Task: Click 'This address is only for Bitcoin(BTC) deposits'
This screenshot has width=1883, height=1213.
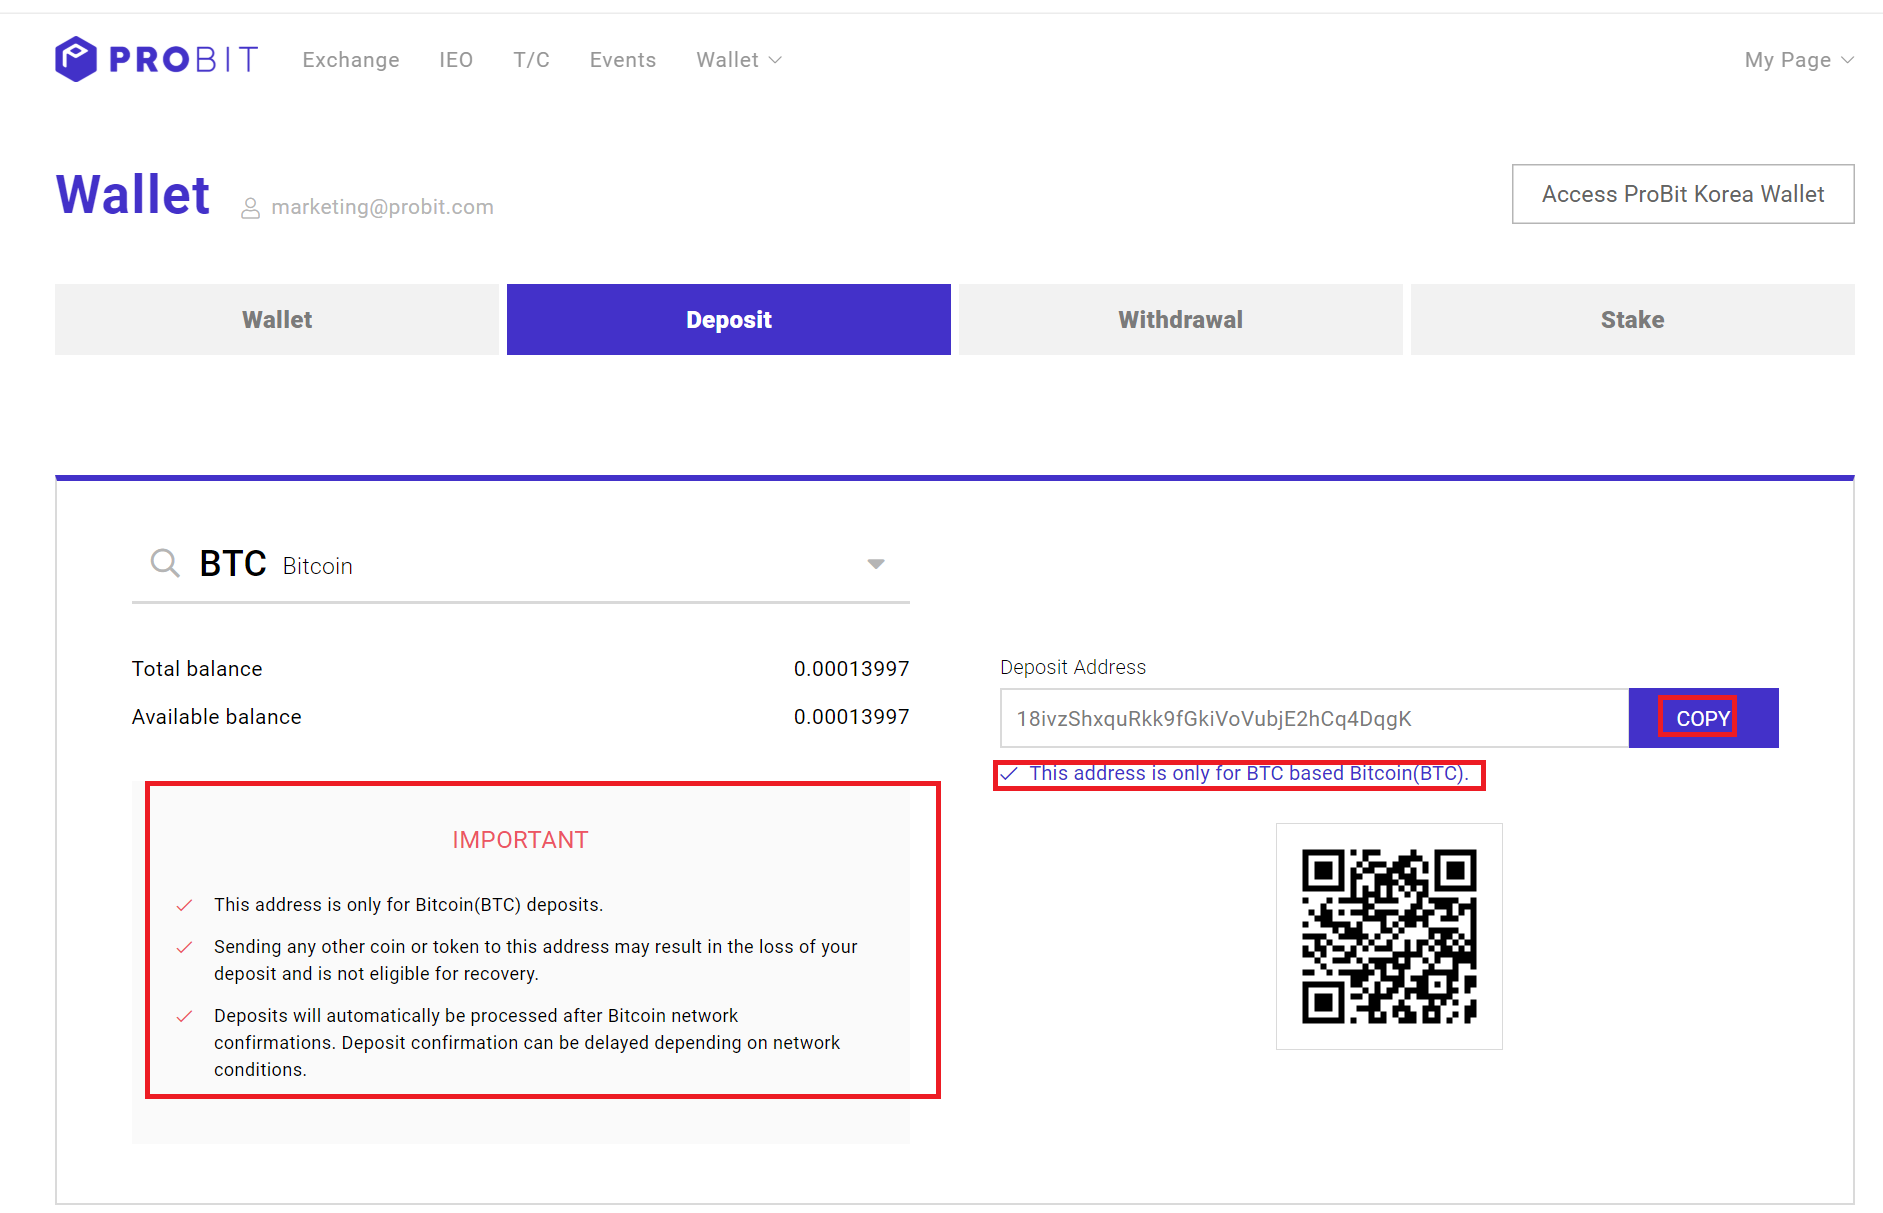Action: coord(408,905)
